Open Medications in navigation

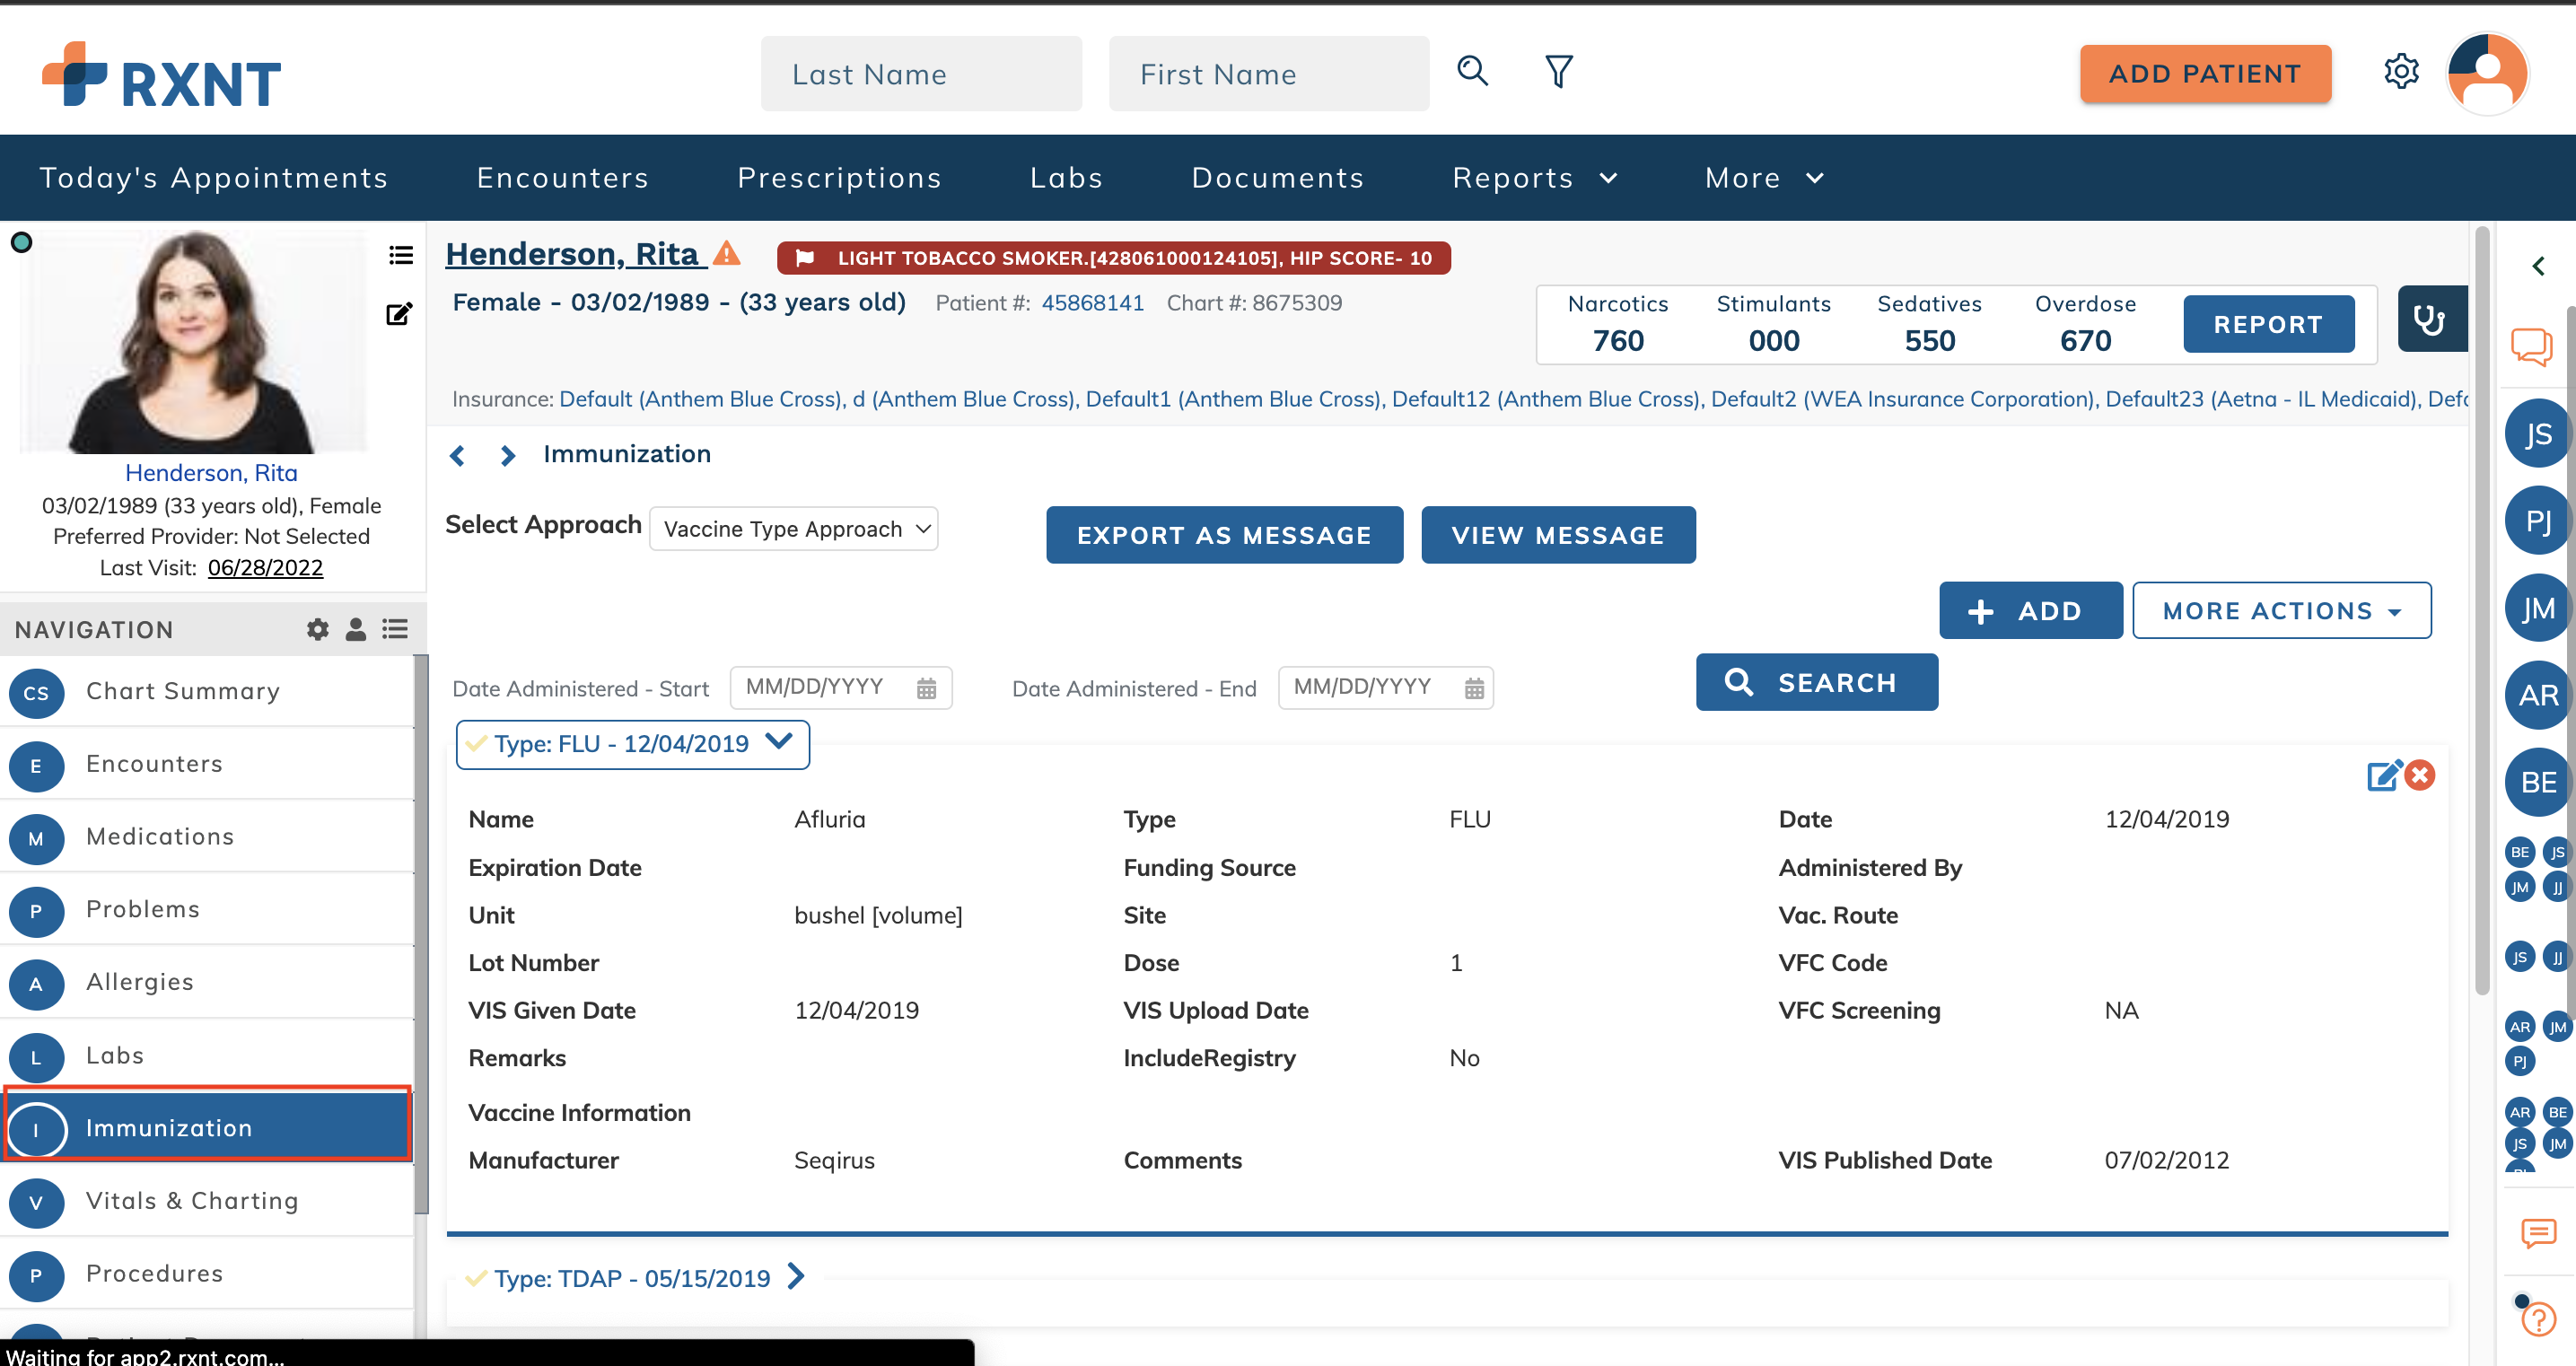point(207,837)
